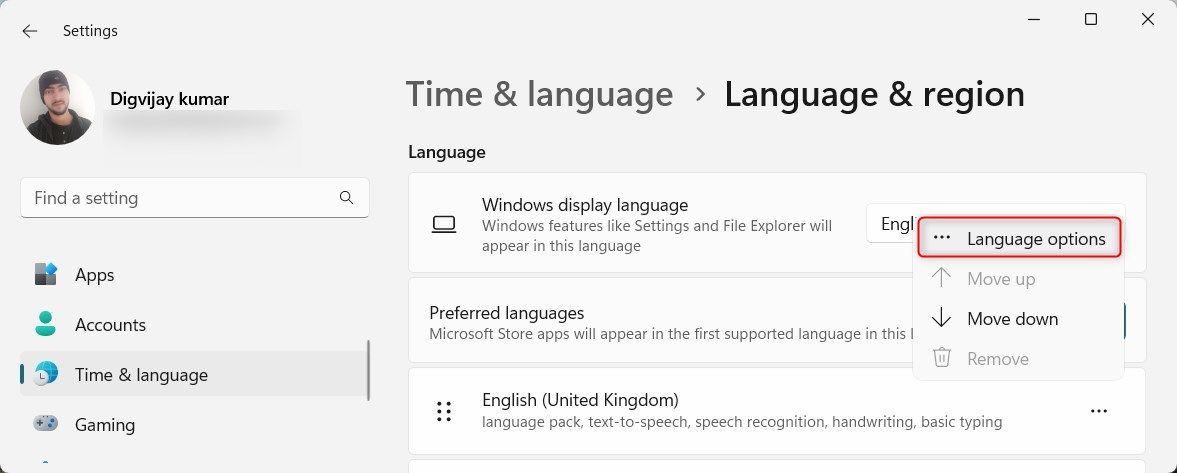Open the Gaming settings category
The height and width of the screenshot is (473, 1177).
(x=105, y=425)
